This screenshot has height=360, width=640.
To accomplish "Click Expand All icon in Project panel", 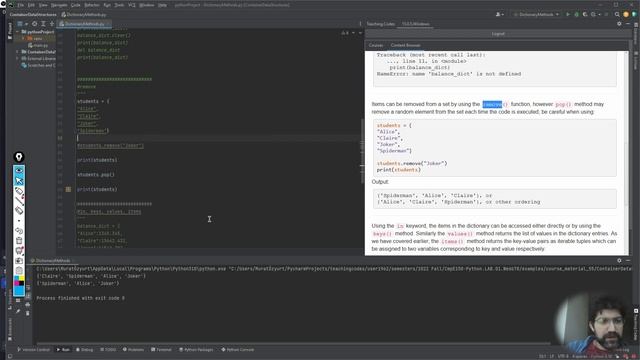I will point(43,24).
